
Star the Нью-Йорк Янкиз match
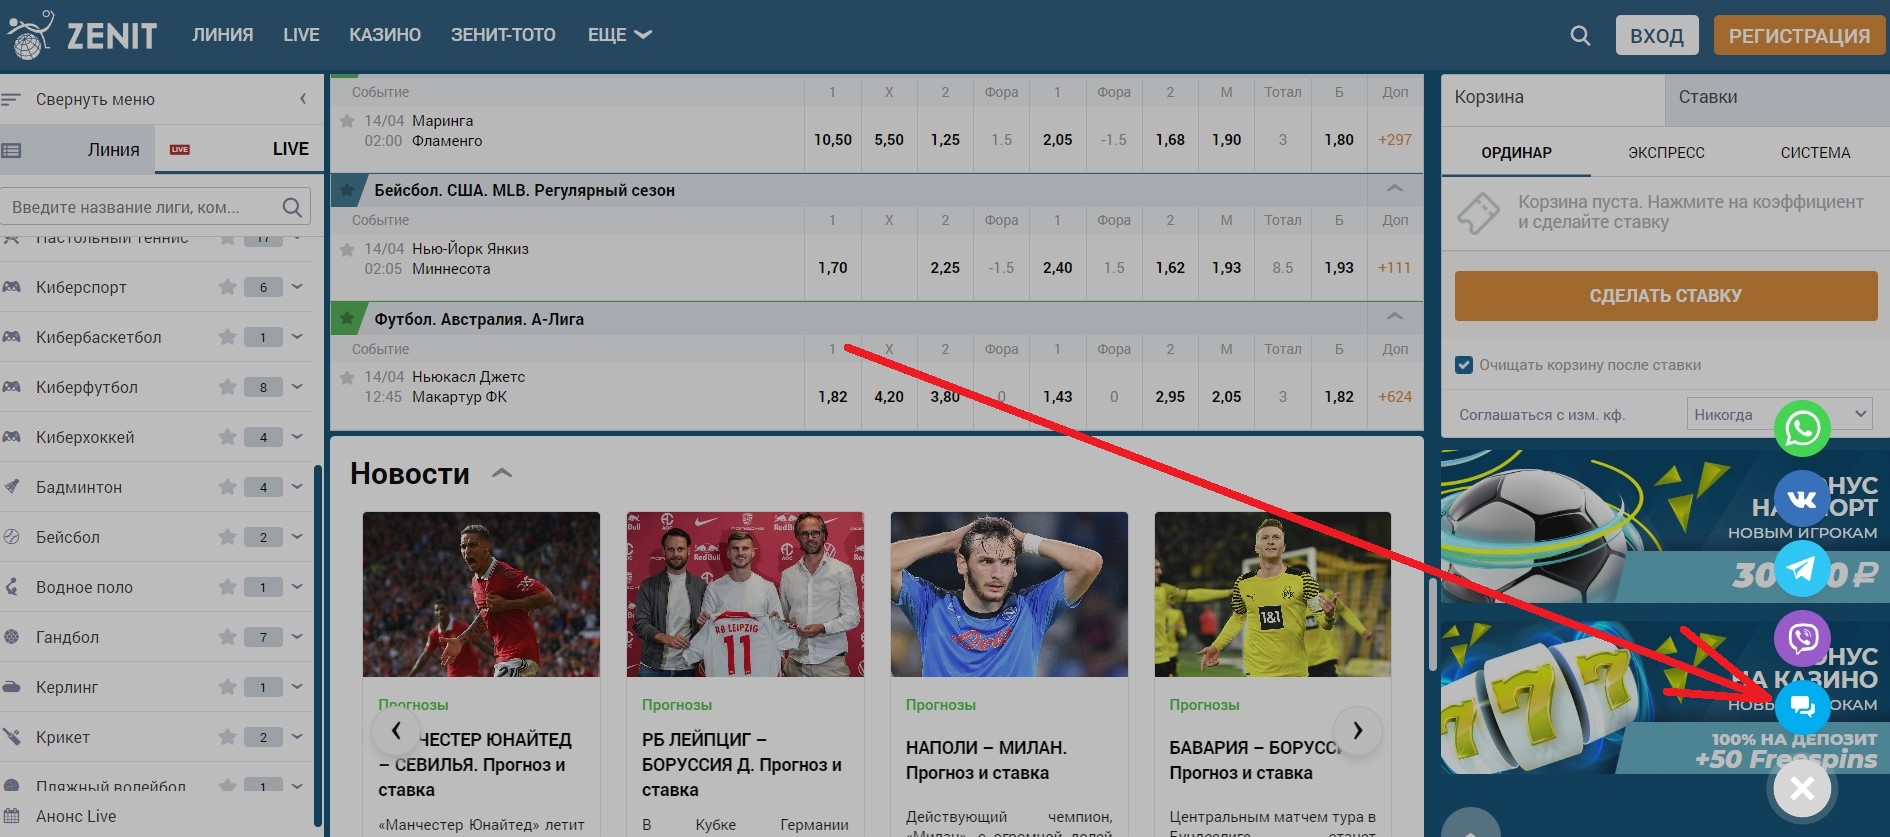(347, 249)
